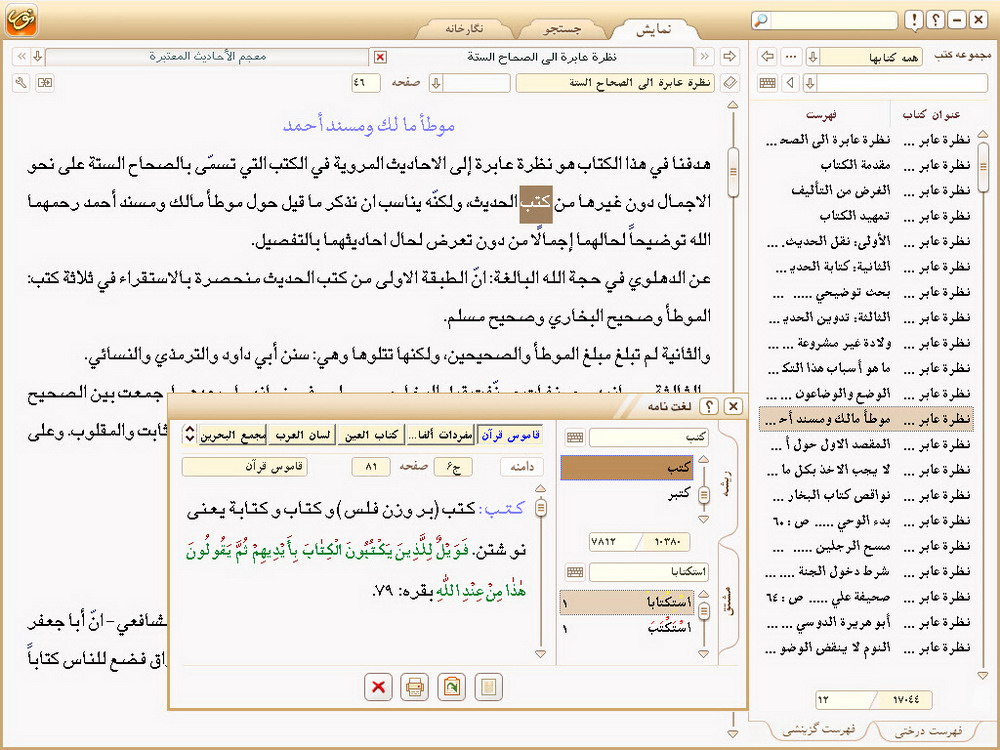Click the red X button in dictionary footer

pos(378,687)
